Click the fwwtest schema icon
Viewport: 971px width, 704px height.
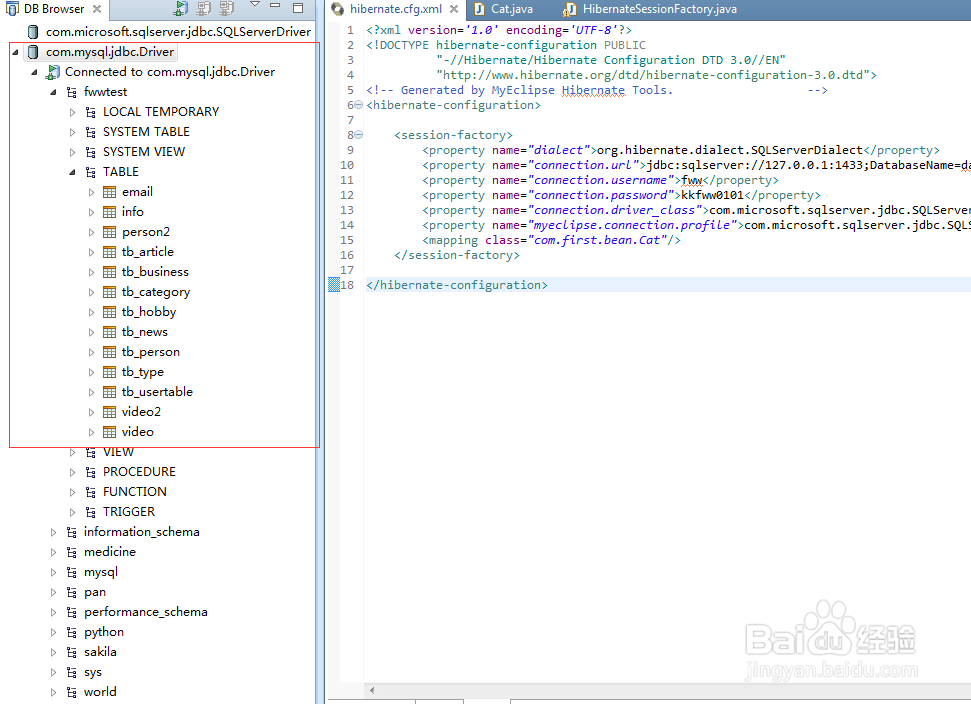click(x=72, y=92)
